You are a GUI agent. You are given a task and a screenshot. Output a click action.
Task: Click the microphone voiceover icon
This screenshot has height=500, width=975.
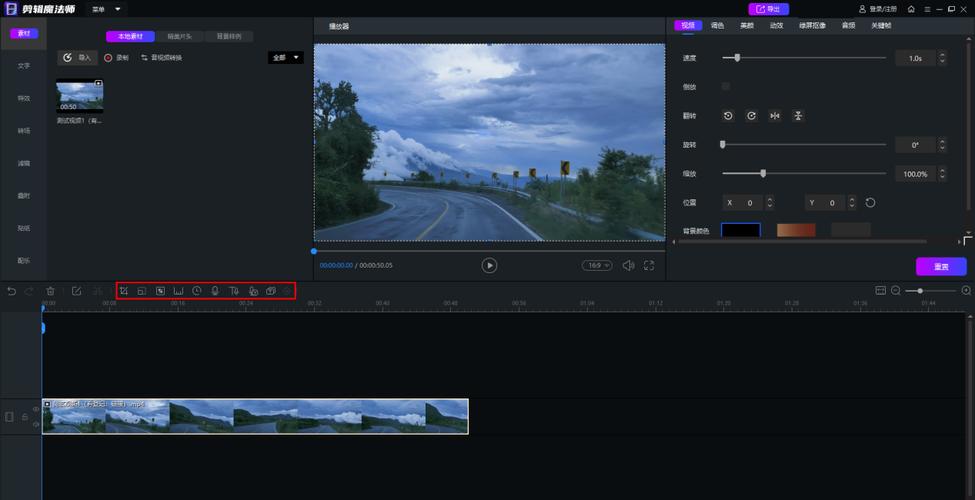(x=215, y=291)
